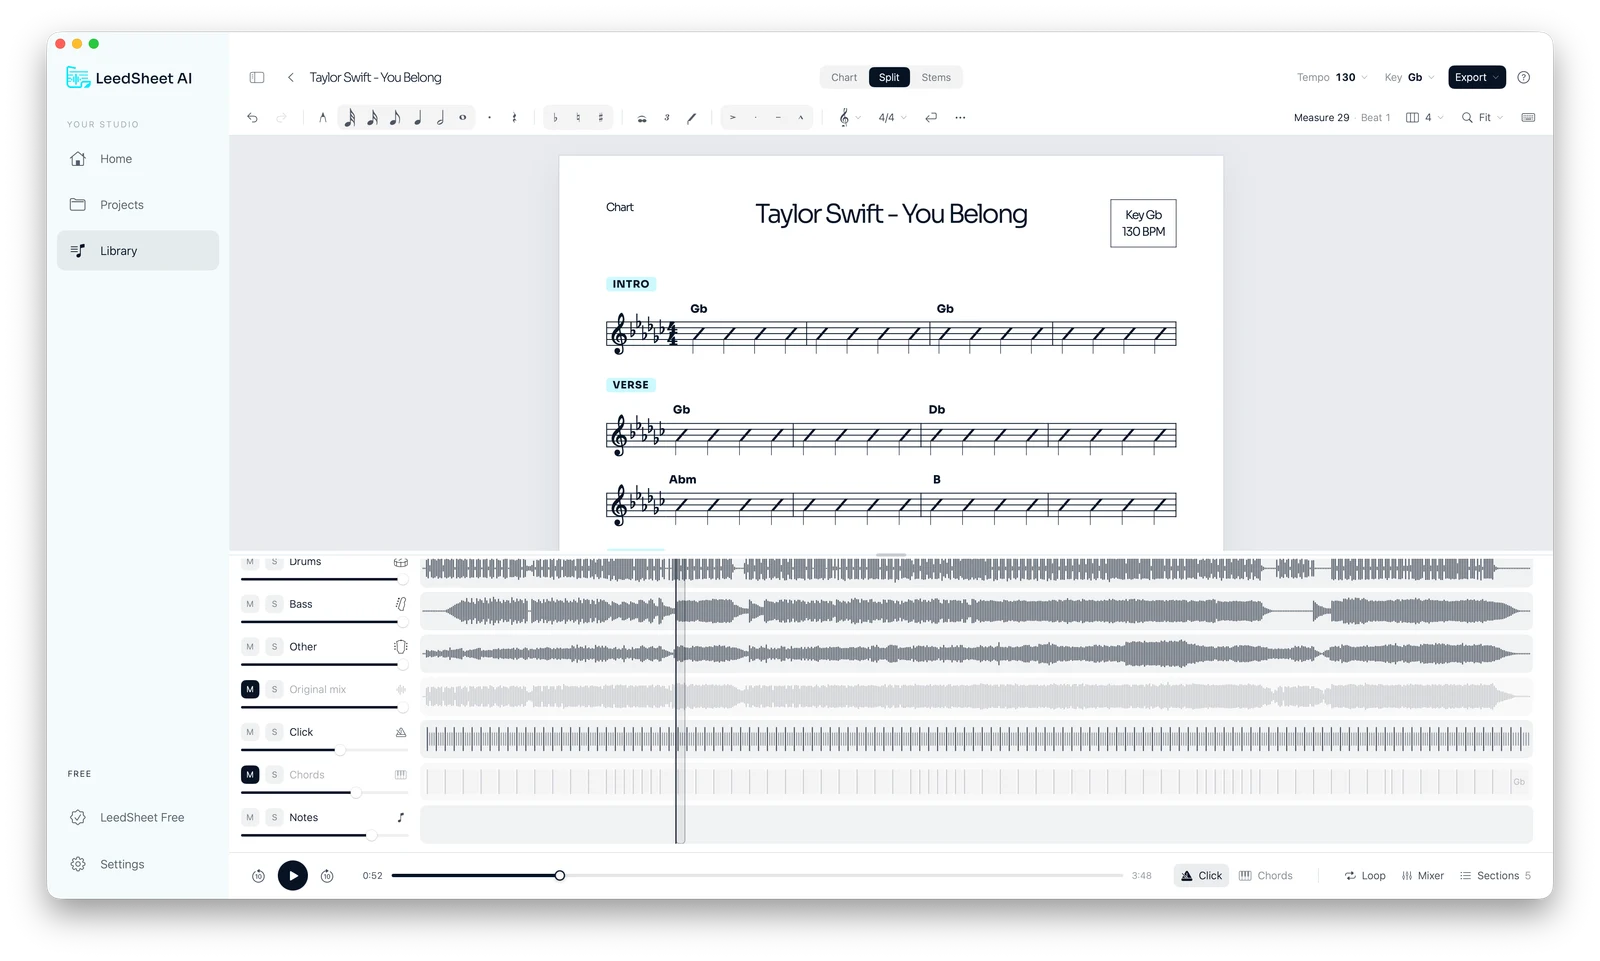The height and width of the screenshot is (961, 1600).
Task: Adjust the Click track volume slider
Action: [340, 750]
